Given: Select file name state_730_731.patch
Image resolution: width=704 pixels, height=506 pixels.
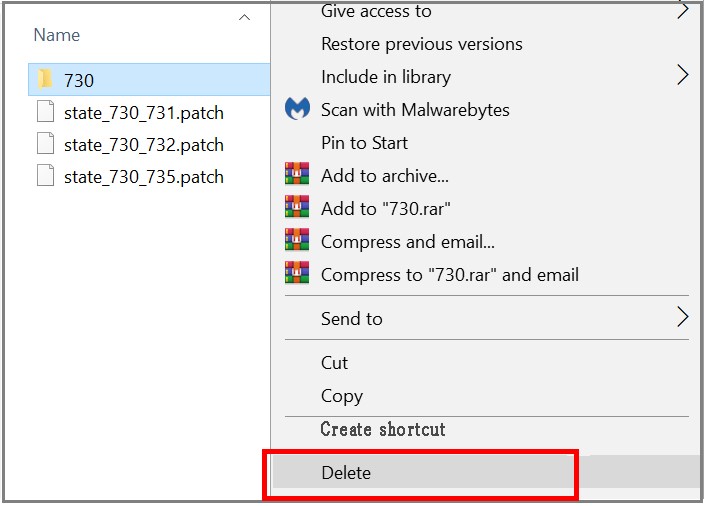Looking at the screenshot, I should 144,113.
